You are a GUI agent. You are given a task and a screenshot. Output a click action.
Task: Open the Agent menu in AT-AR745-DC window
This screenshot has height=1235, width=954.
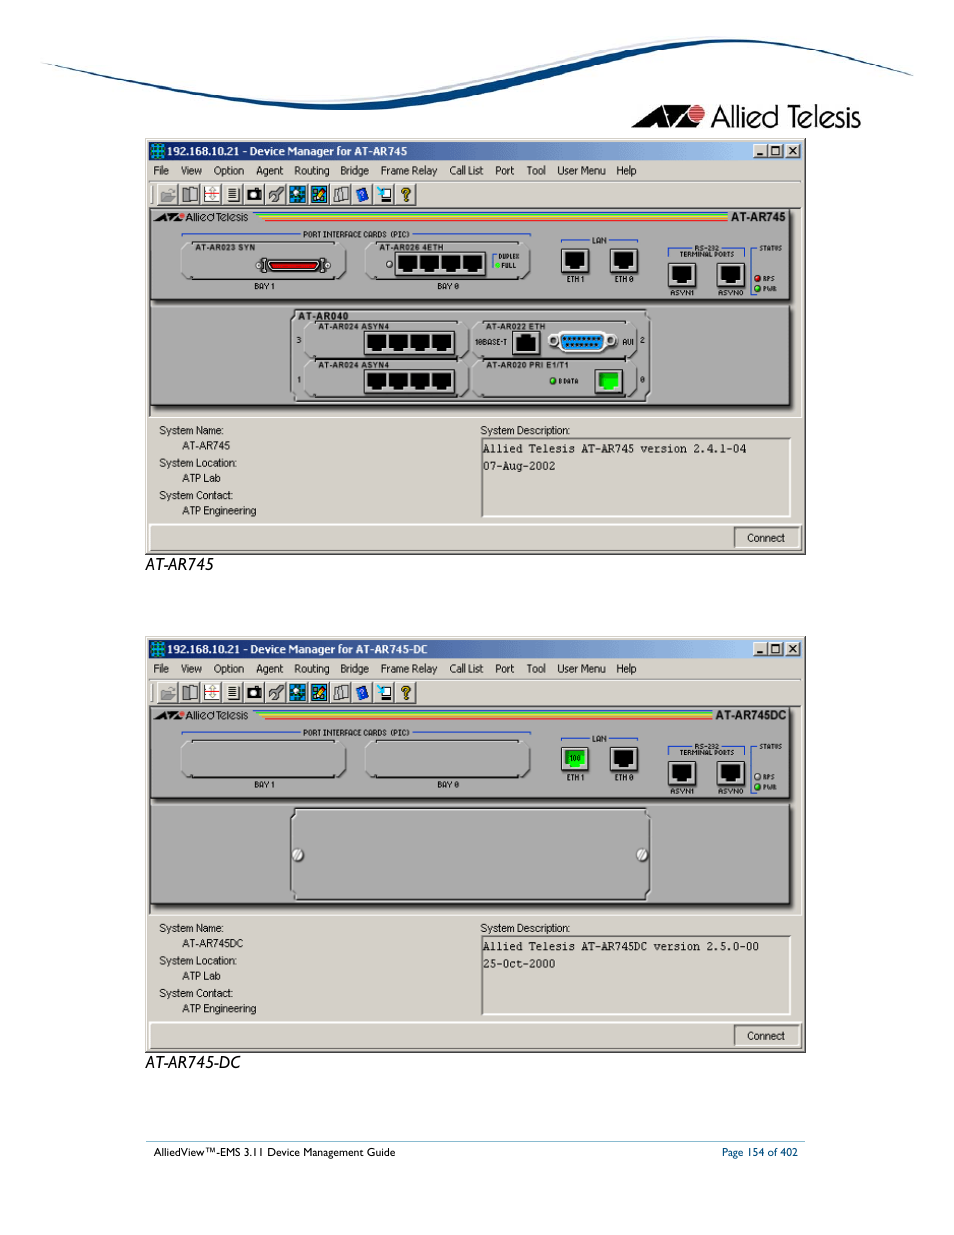(x=269, y=669)
